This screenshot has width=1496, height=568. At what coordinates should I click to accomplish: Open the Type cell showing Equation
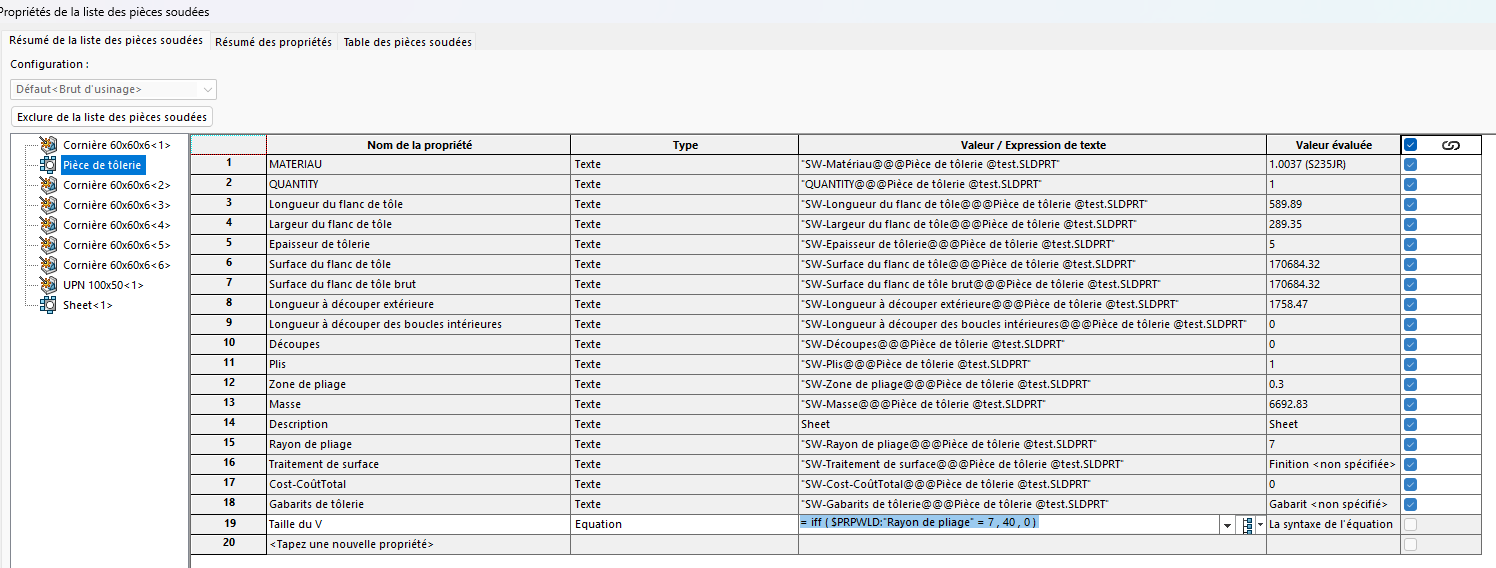[x=683, y=524]
